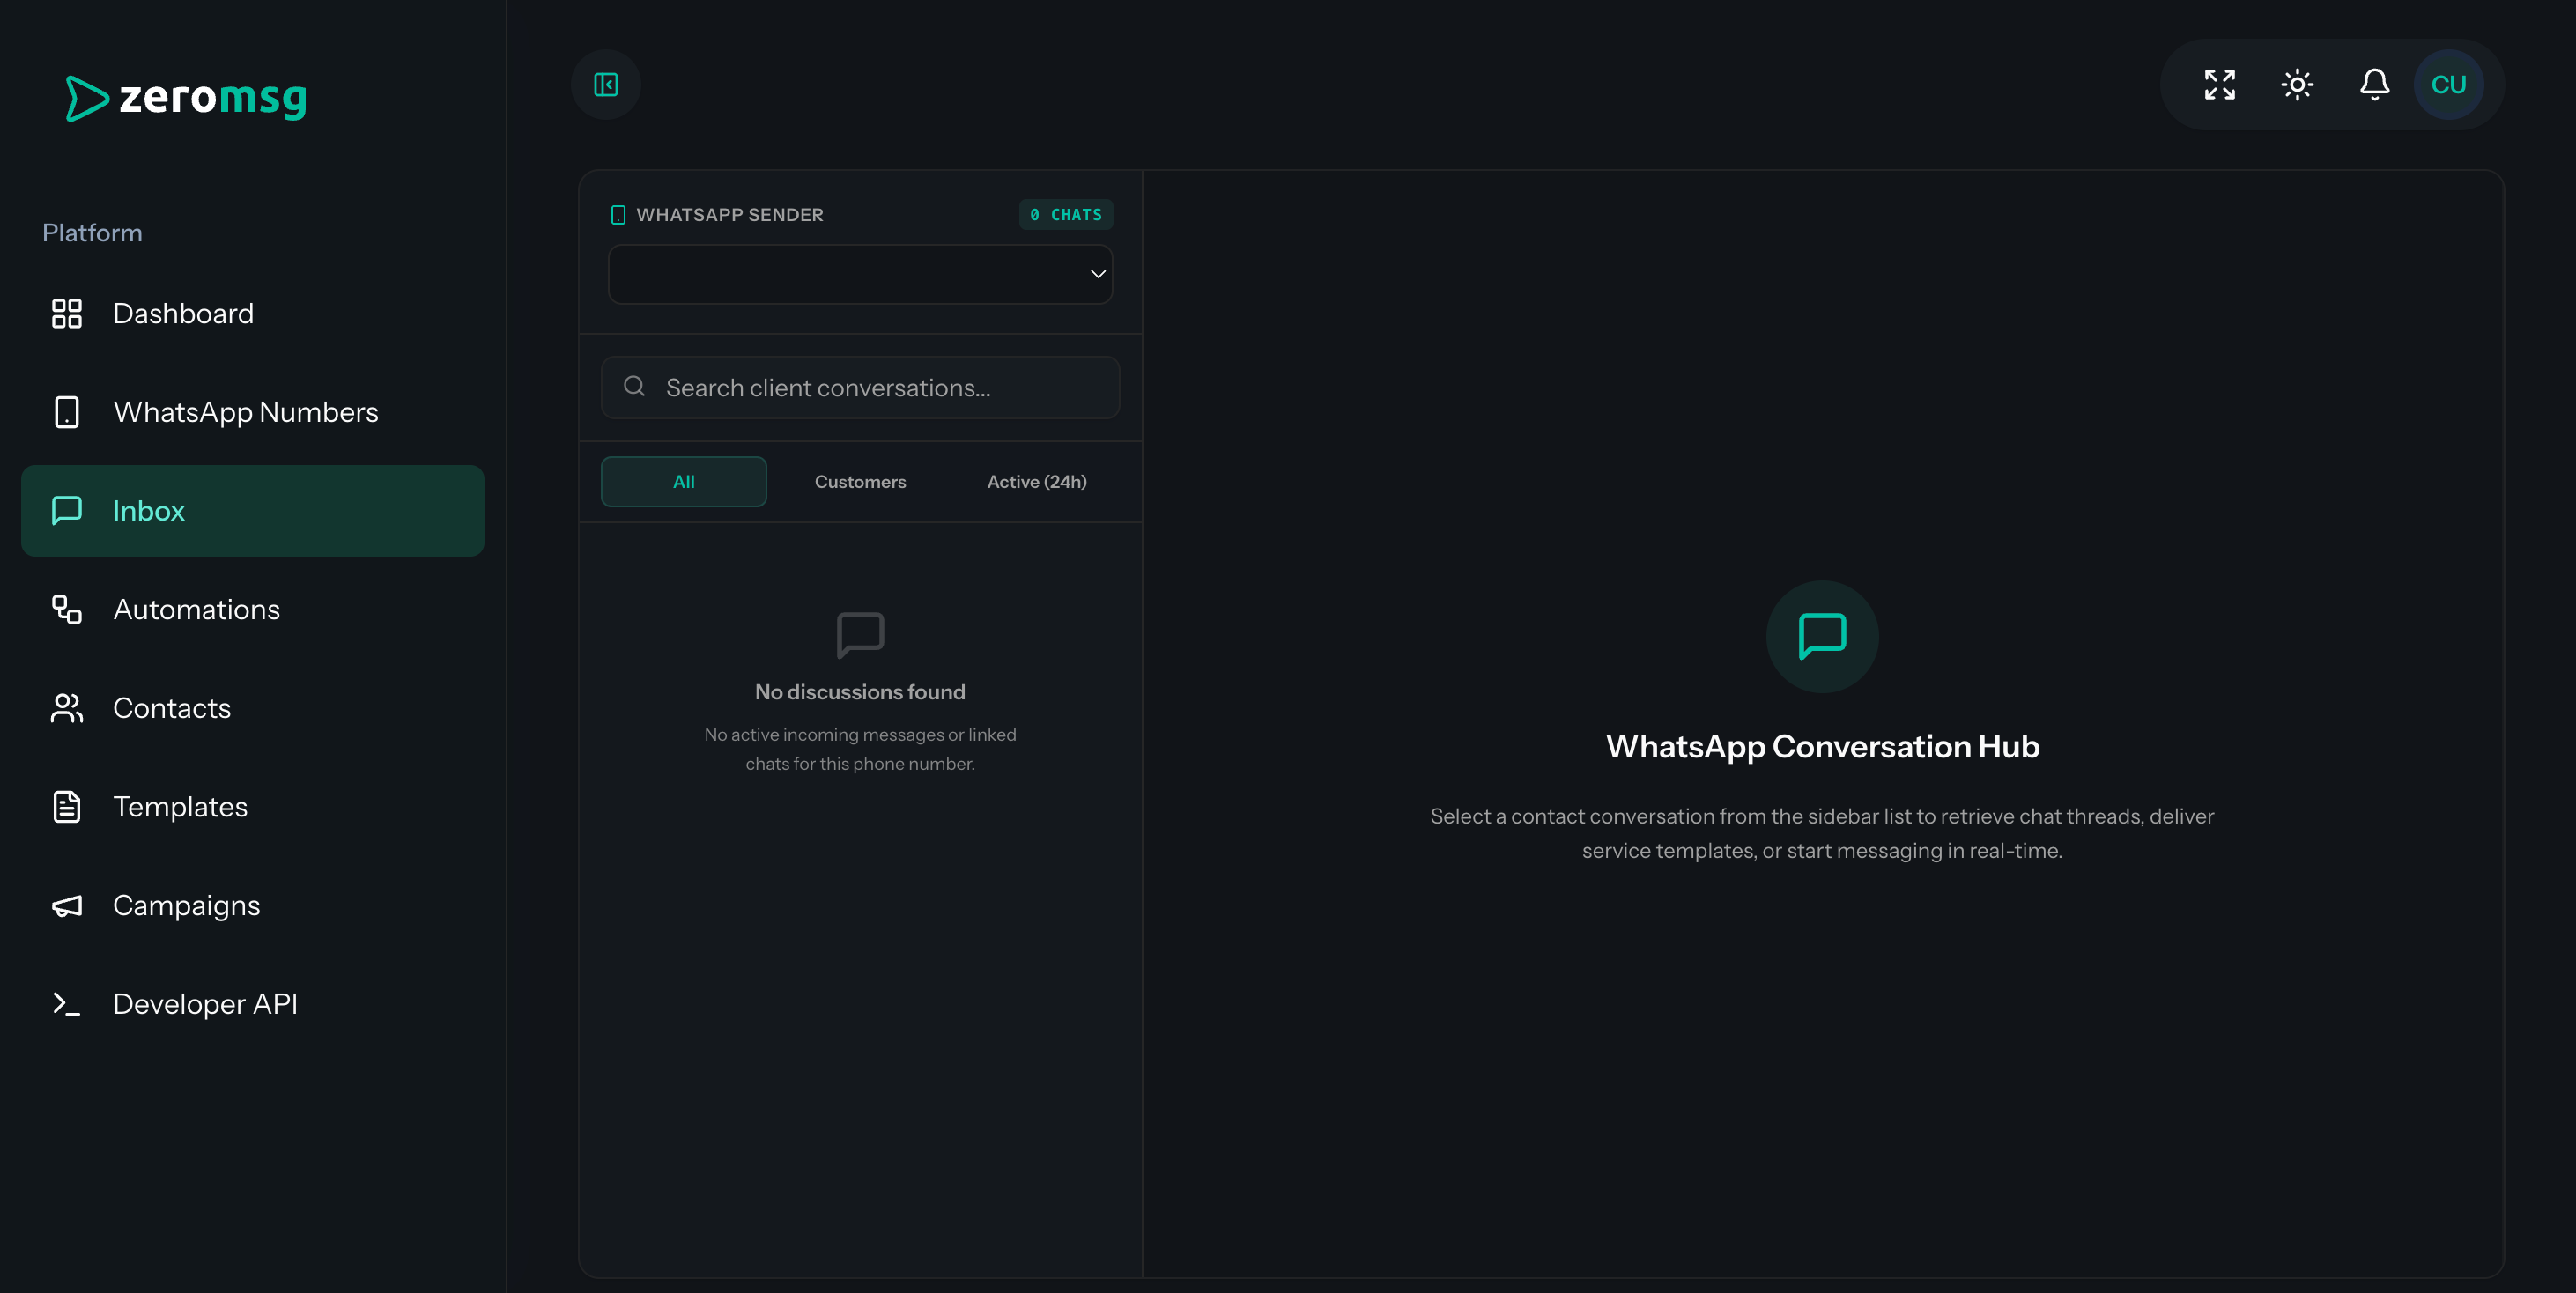
Task: Click 'WhatsApp Conversation Hub' heading
Action: click(x=1822, y=747)
